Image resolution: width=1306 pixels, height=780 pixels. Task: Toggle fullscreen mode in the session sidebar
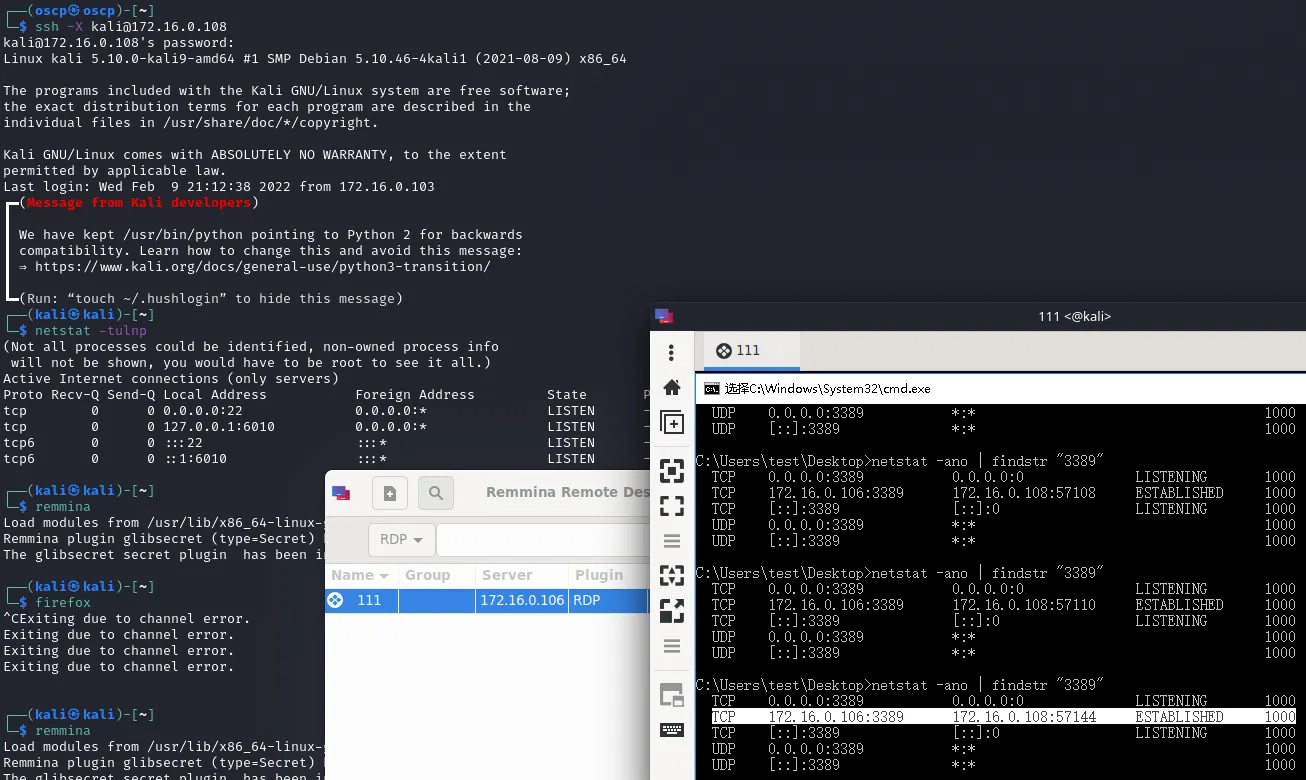pyautogui.click(x=672, y=506)
